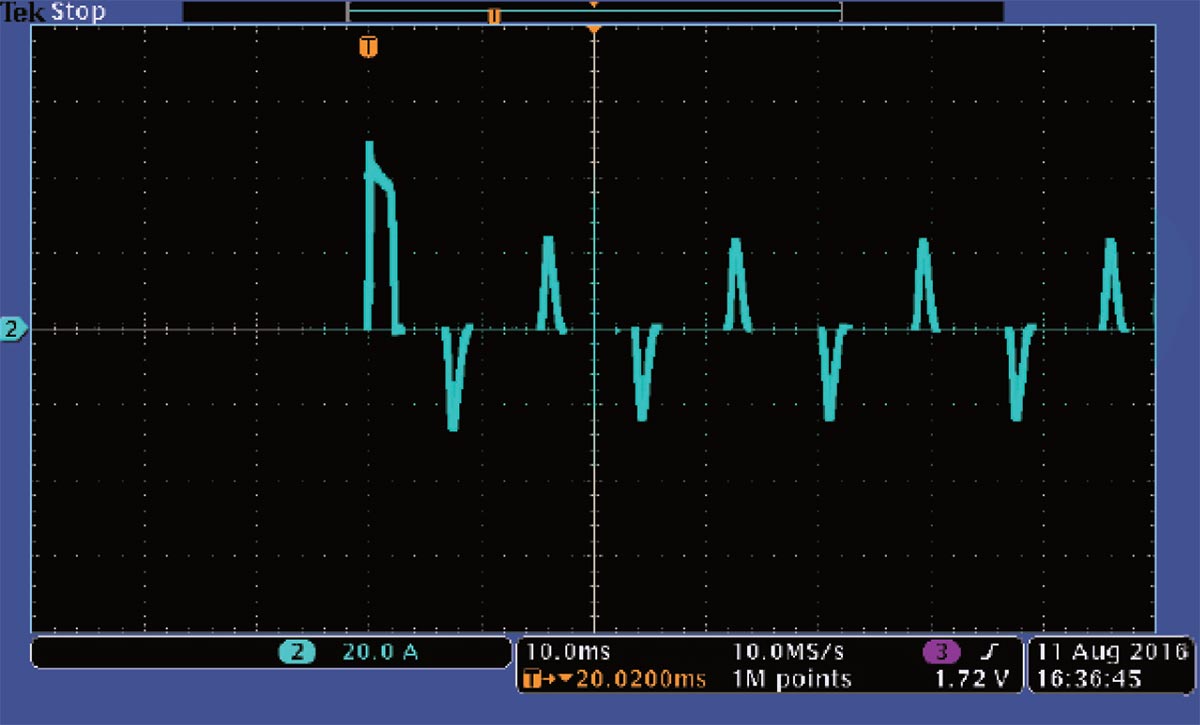Click the waveform record overview bar at the top

tap(593, 12)
